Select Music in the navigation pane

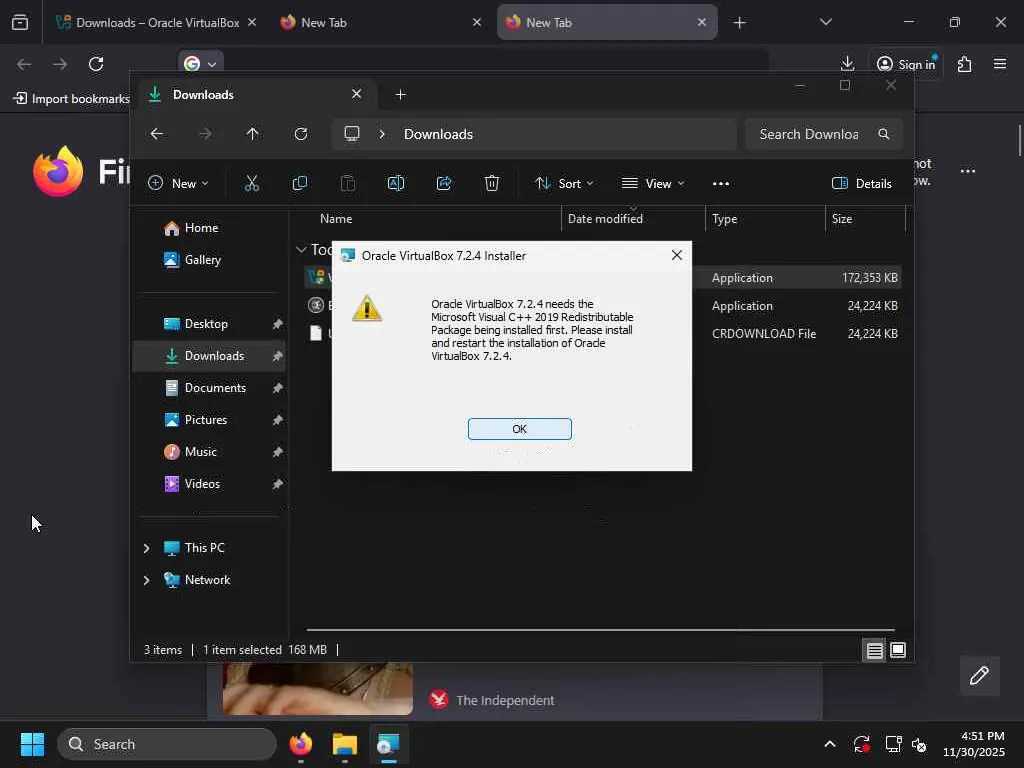(209, 452)
